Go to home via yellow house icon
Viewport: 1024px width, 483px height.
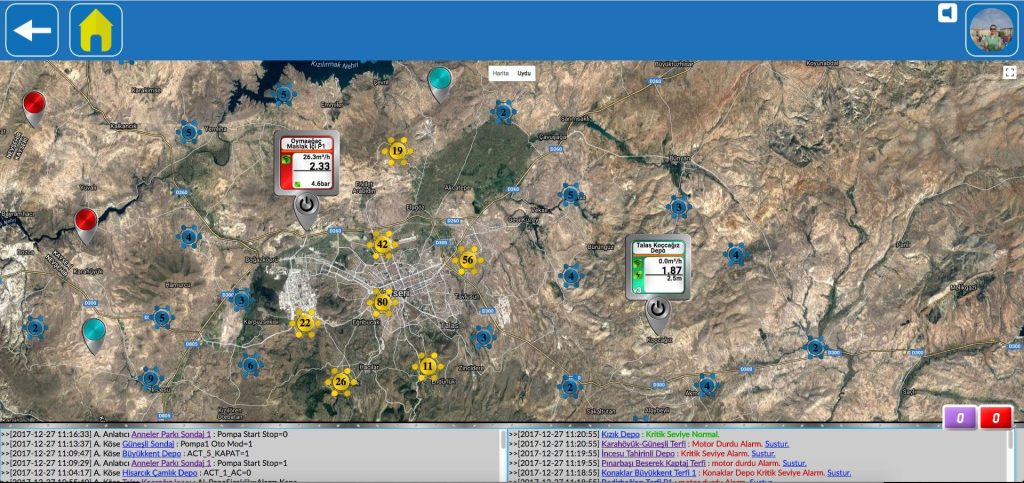[96, 30]
